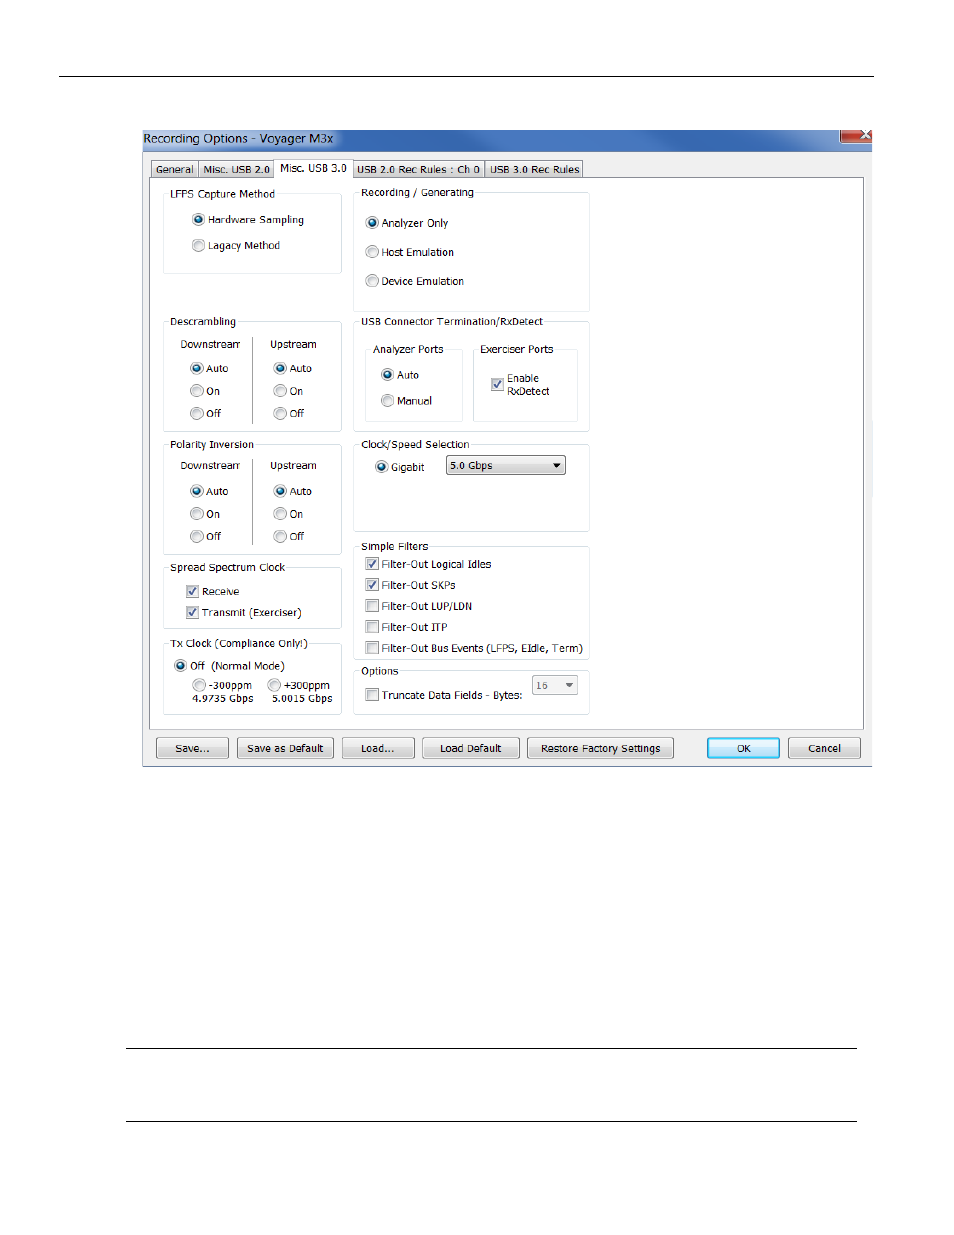
Task: Switch to the General tab
Action: tap(175, 170)
